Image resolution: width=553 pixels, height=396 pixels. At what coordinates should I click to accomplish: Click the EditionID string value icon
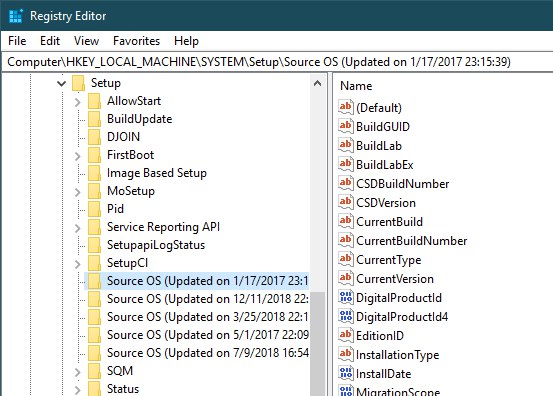(x=346, y=336)
